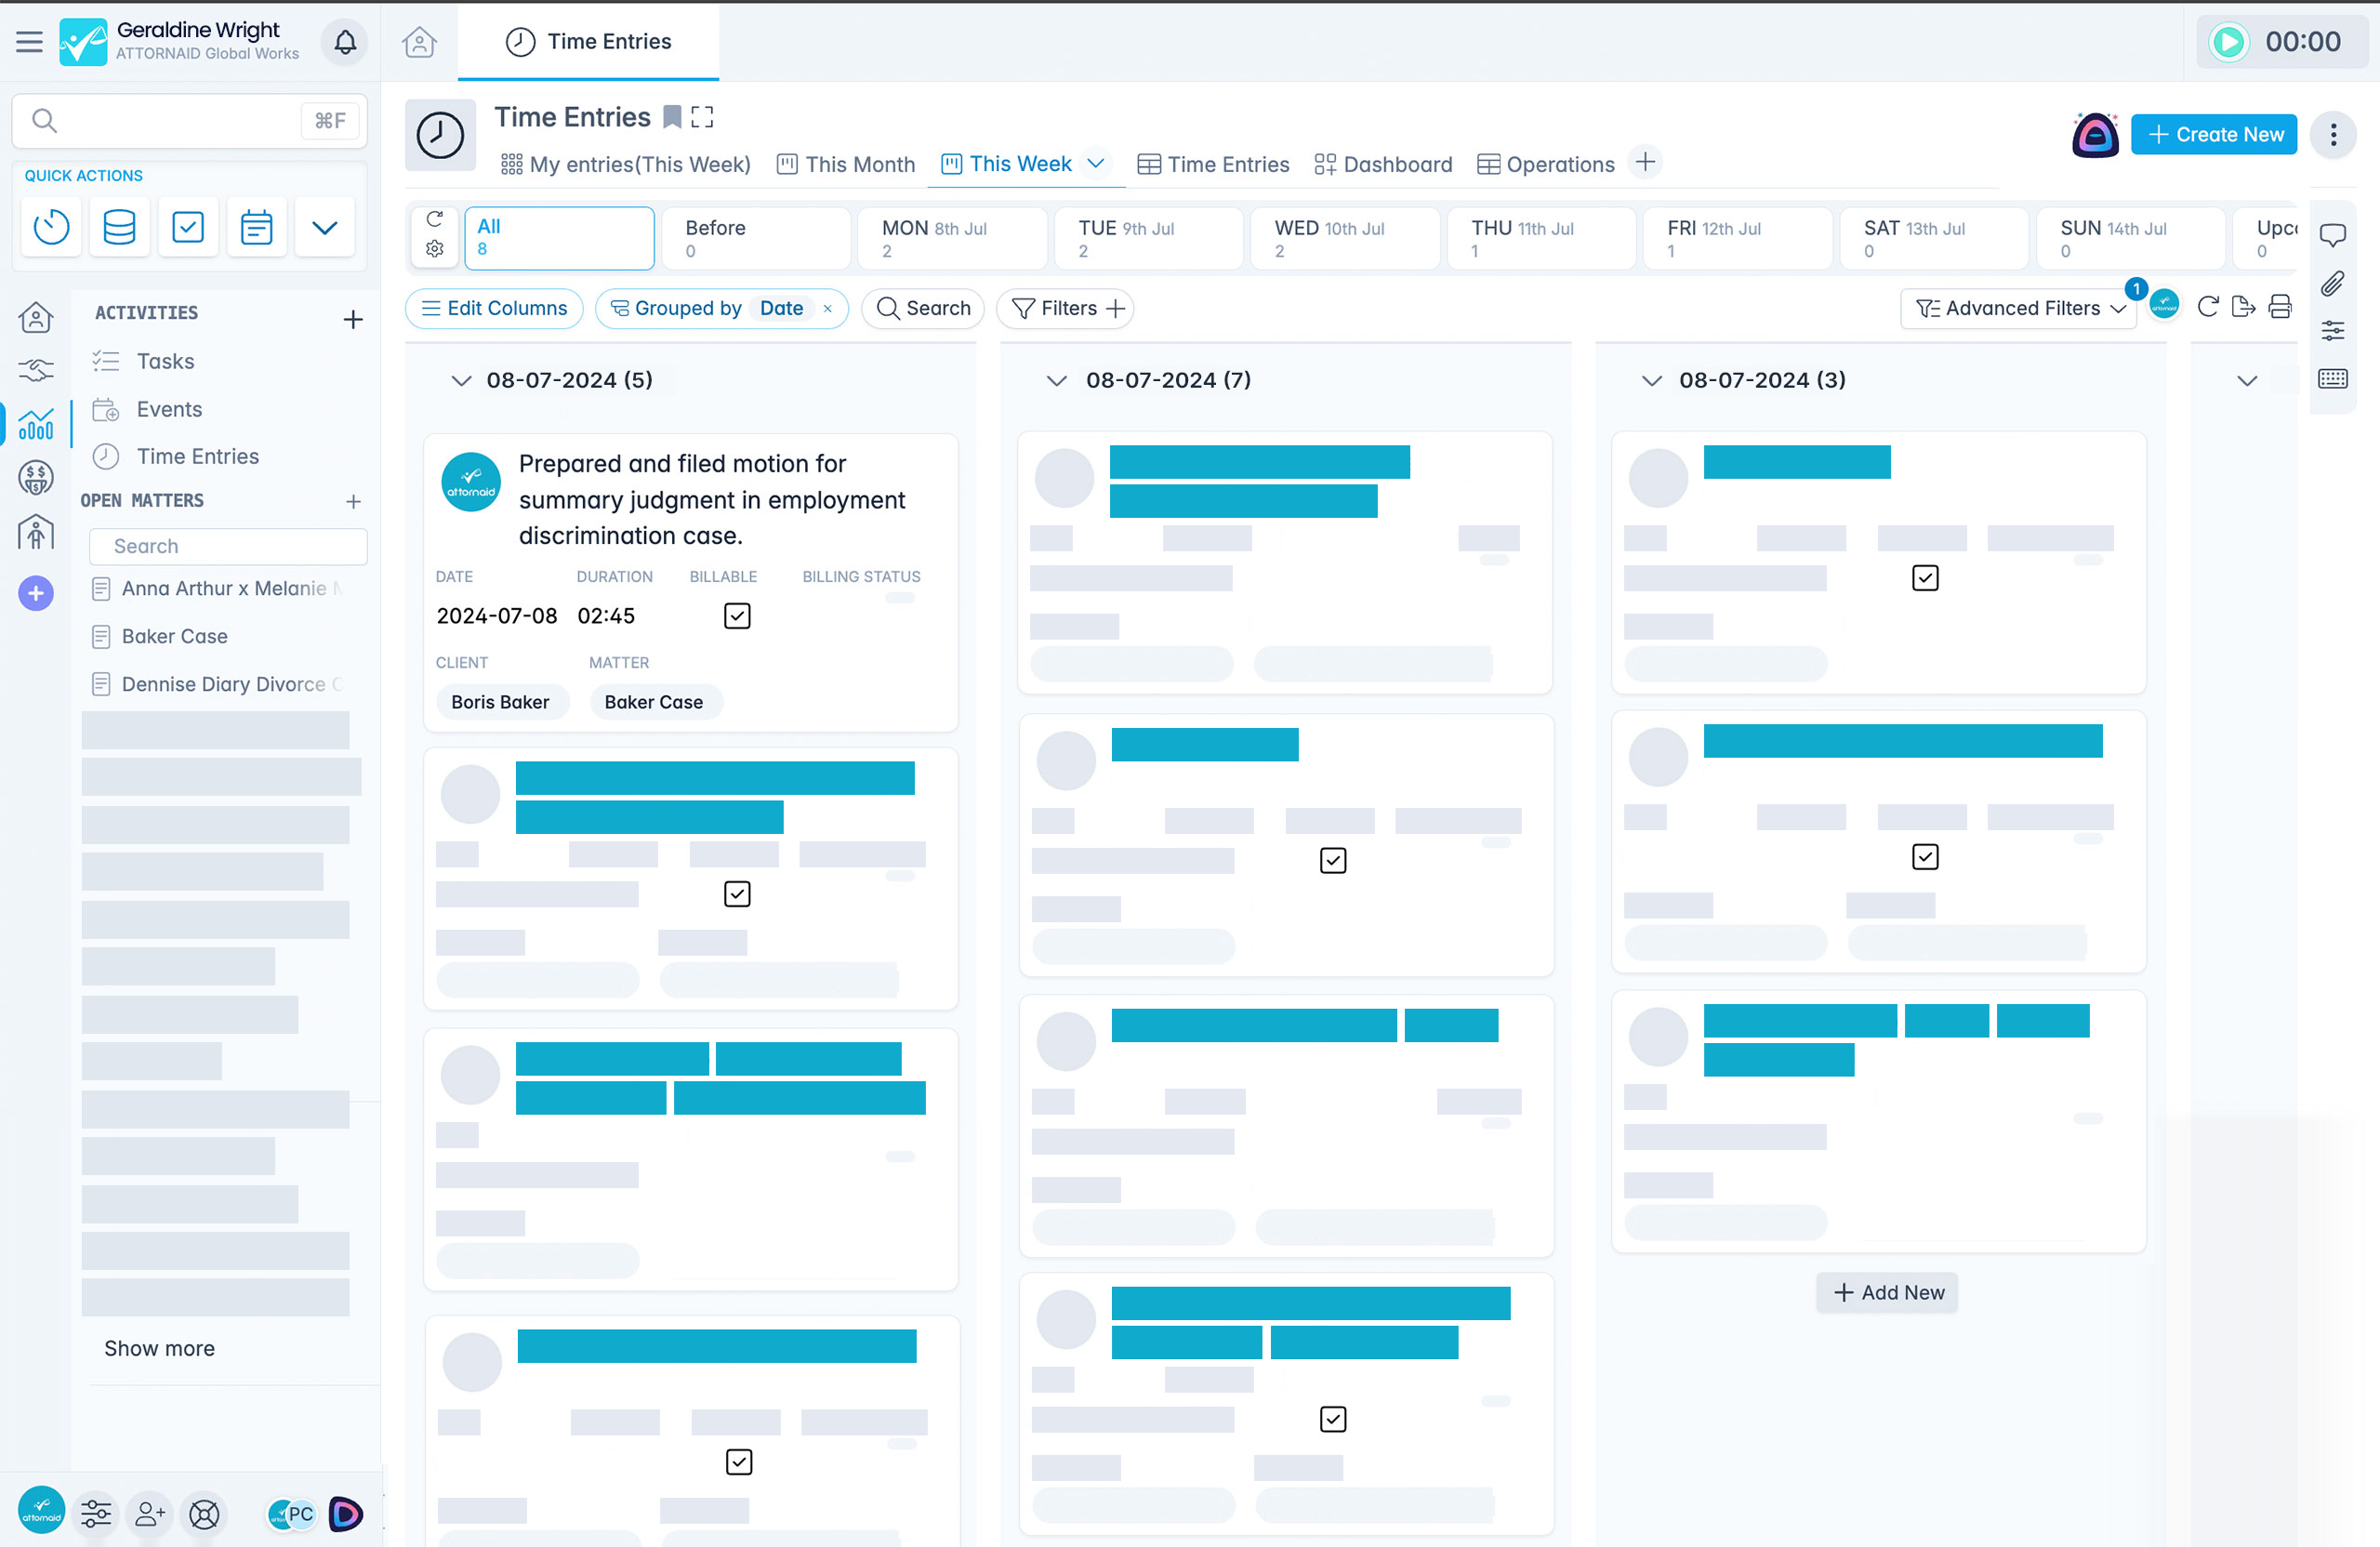Check the billable box on the second column's top card
Viewport: 2380px width, 1547px height.
click(1331, 859)
